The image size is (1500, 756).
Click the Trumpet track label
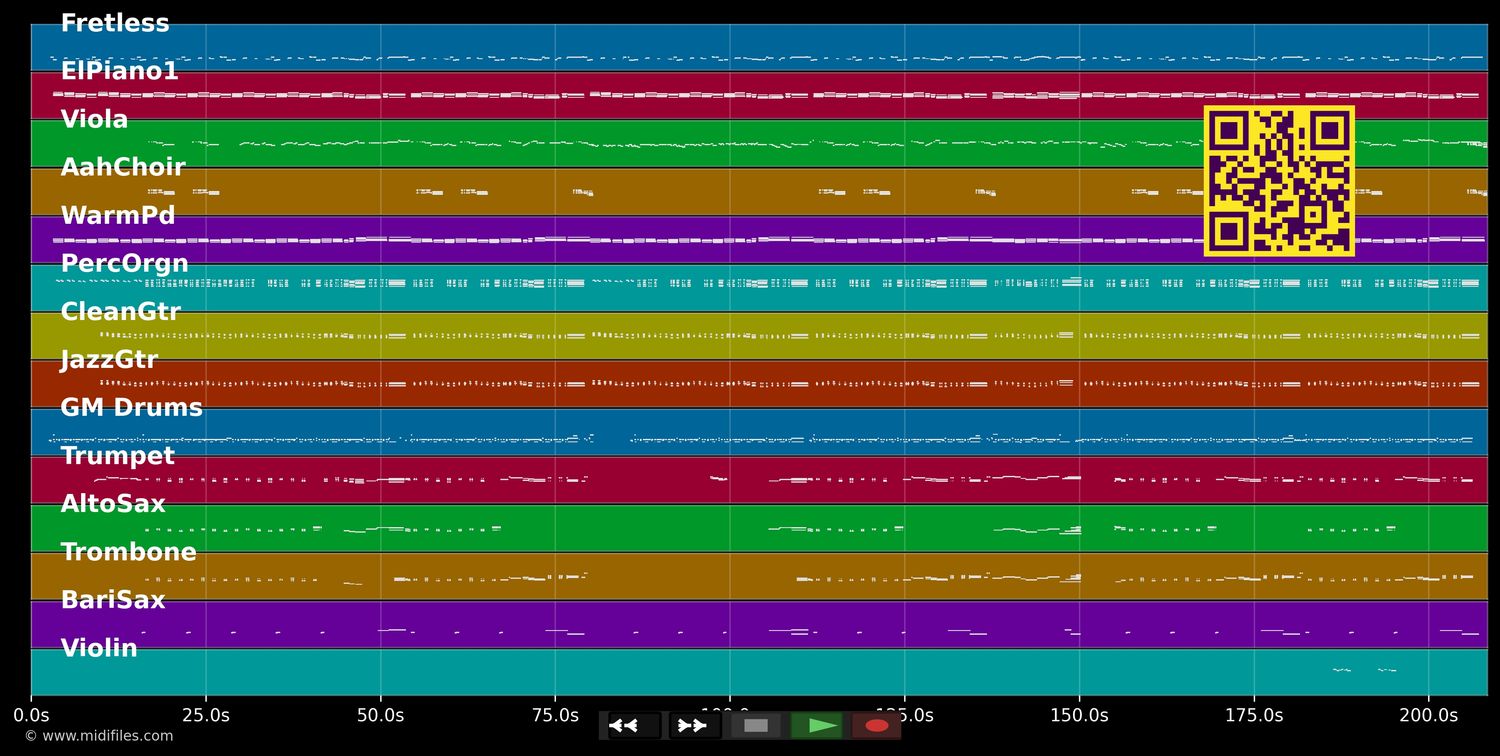(117, 456)
